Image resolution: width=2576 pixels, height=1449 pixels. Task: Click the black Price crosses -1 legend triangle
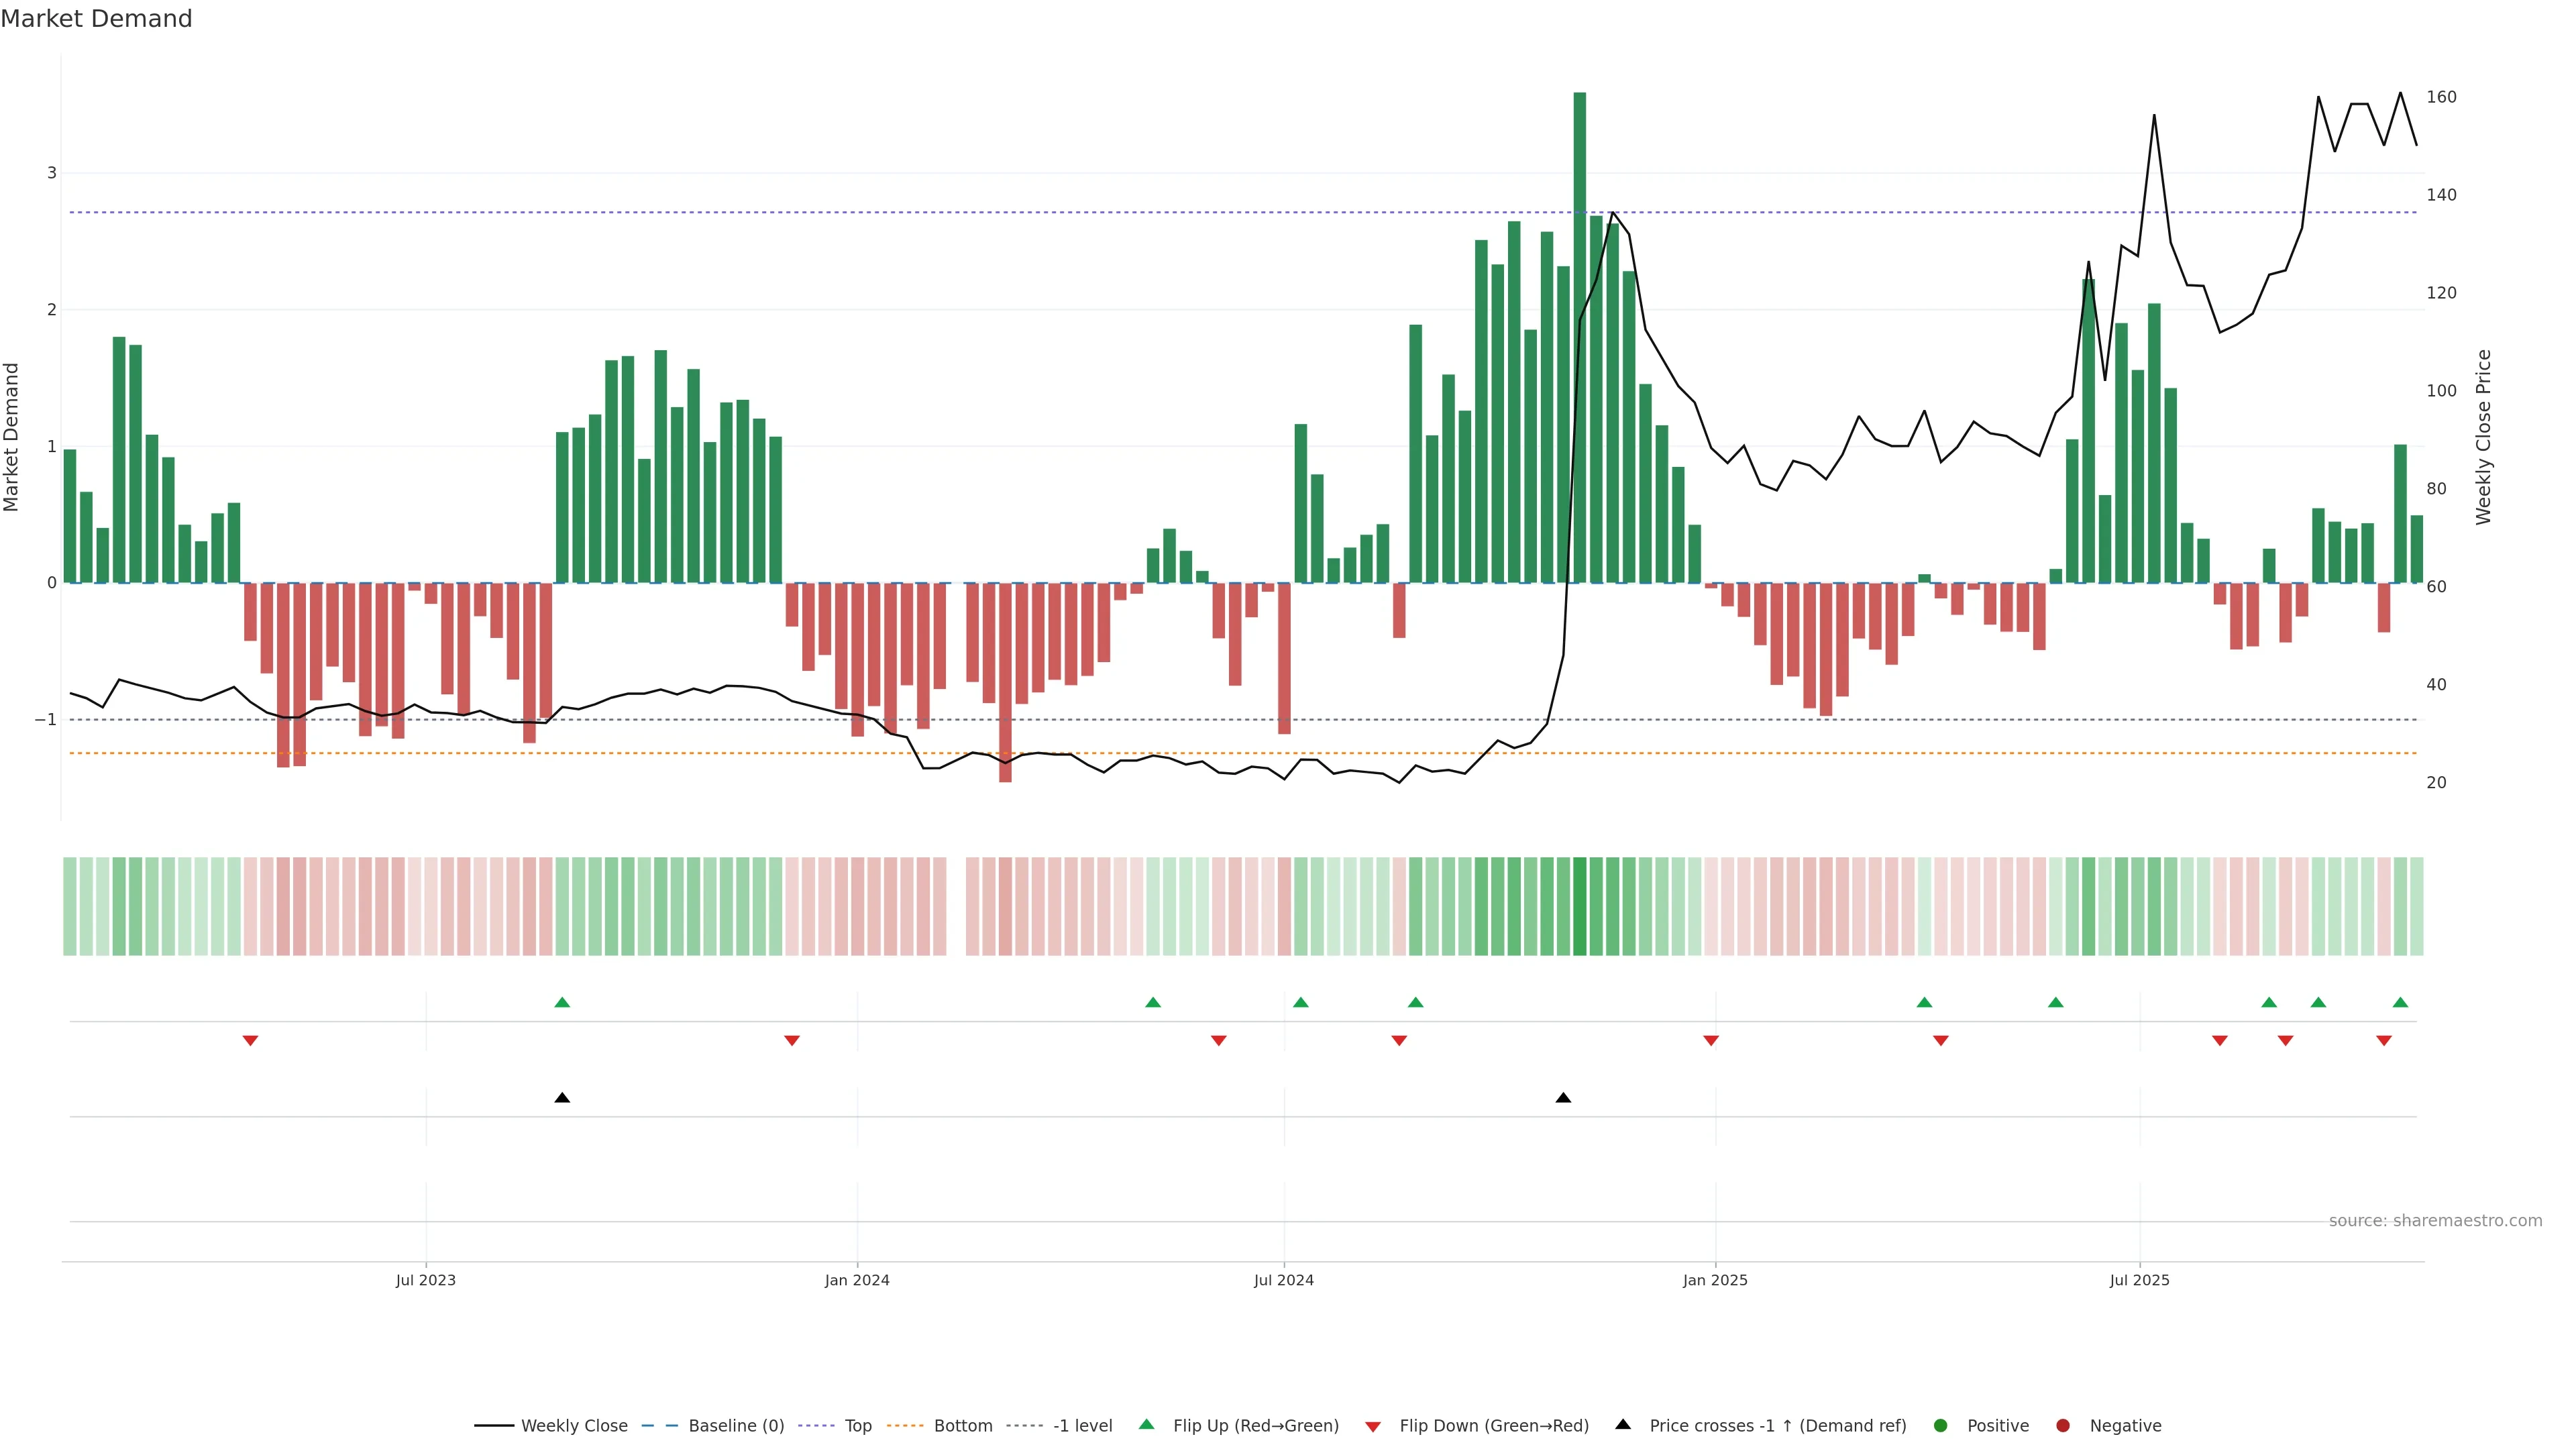(x=1623, y=1424)
